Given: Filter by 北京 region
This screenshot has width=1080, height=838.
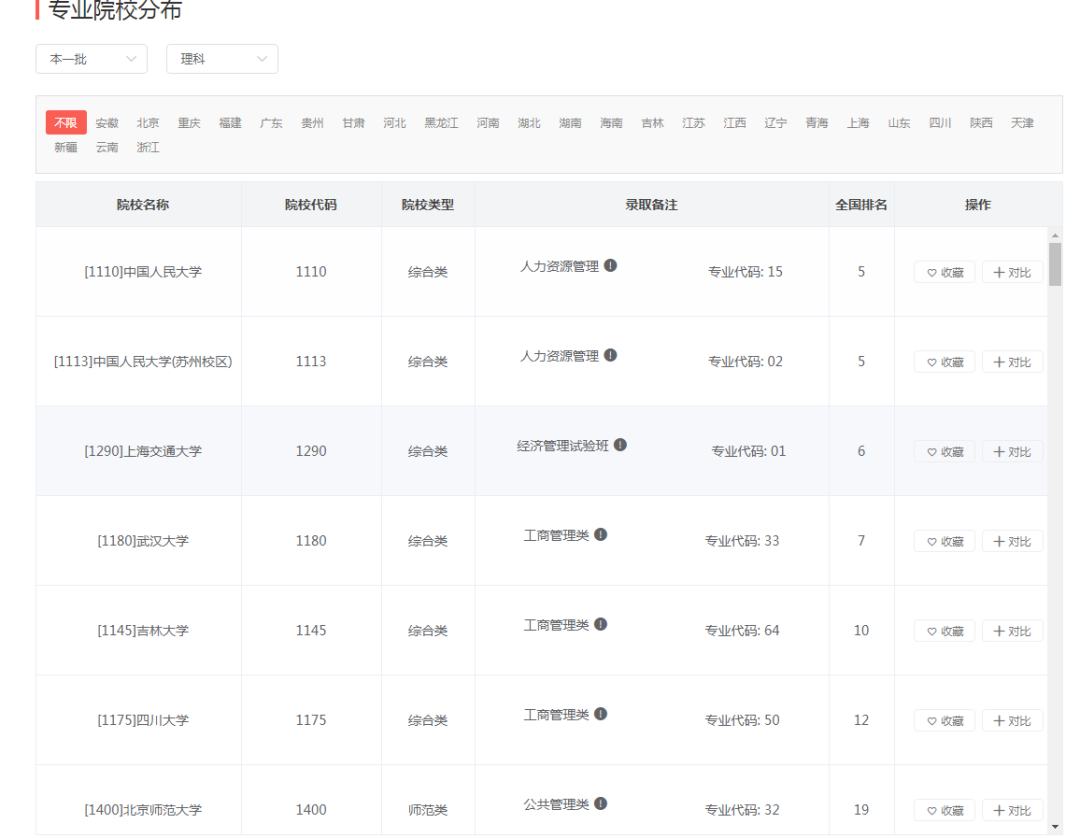Looking at the screenshot, I should click(x=148, y=123).
